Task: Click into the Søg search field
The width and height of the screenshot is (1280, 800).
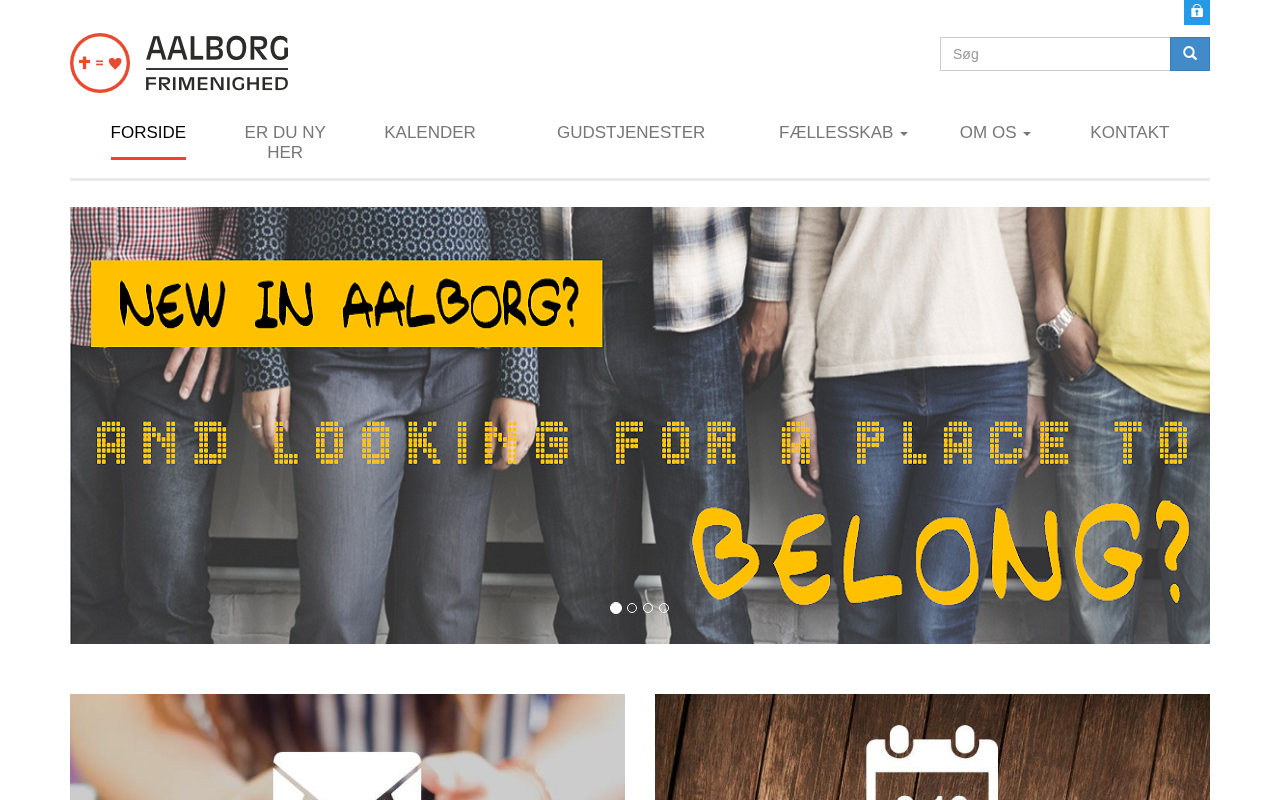Action: (x=1055, y=54)
